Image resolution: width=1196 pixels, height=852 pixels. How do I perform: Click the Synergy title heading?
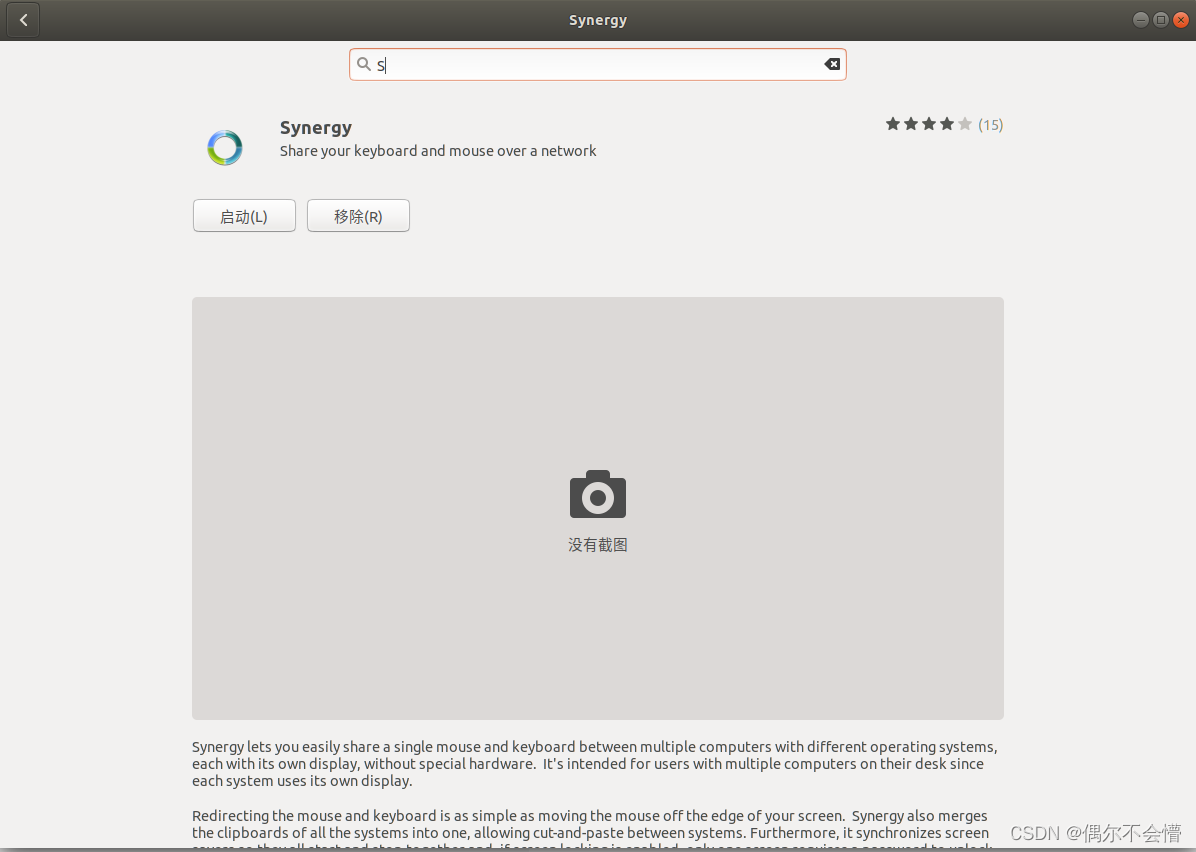(x=315, y=127)
